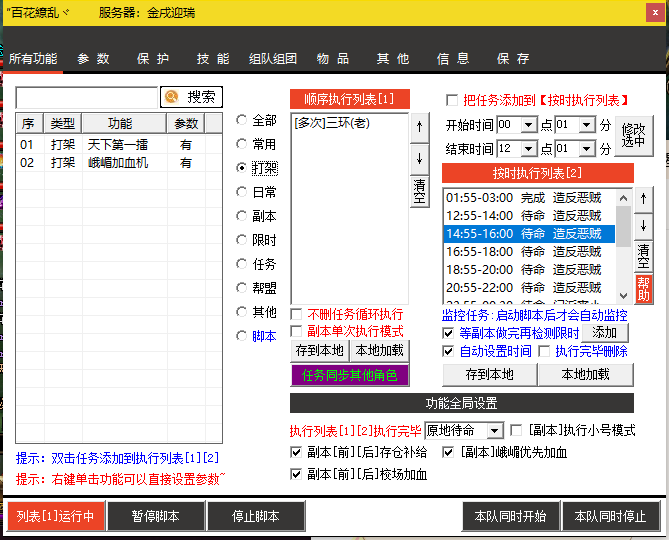Image resolution: width=669 pixels, height=540 pixels.
Task: Click 存到本地 under sequential list
Action: coord(320,351)
